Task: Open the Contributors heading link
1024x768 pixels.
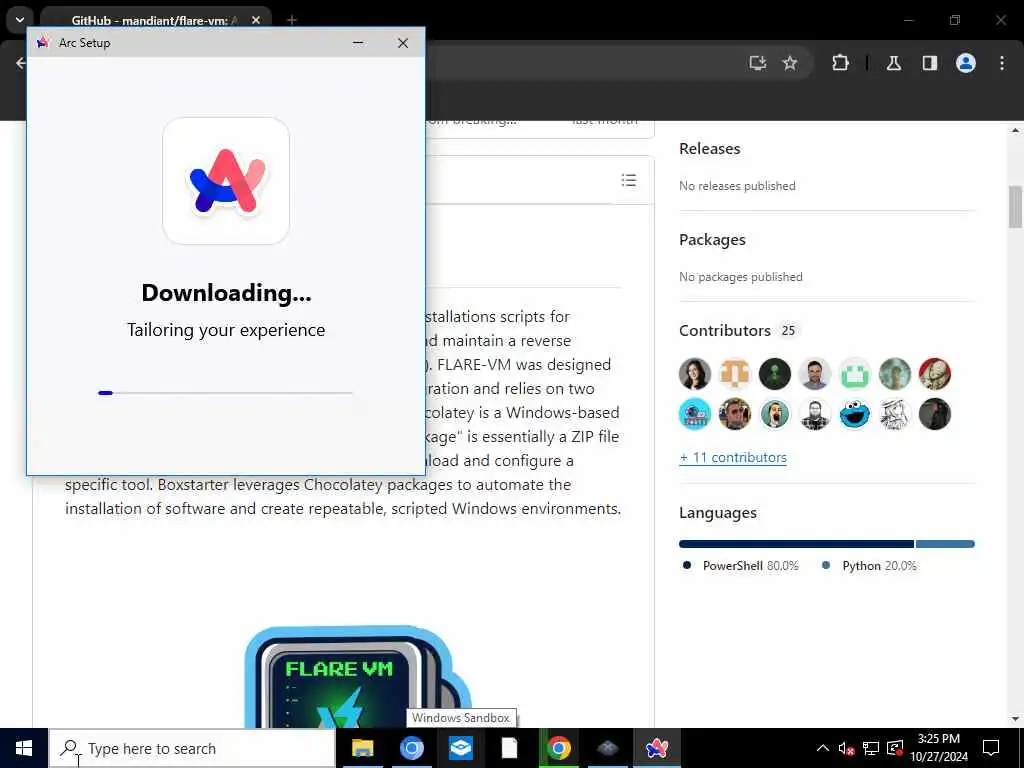Action: tap(724, 330)
